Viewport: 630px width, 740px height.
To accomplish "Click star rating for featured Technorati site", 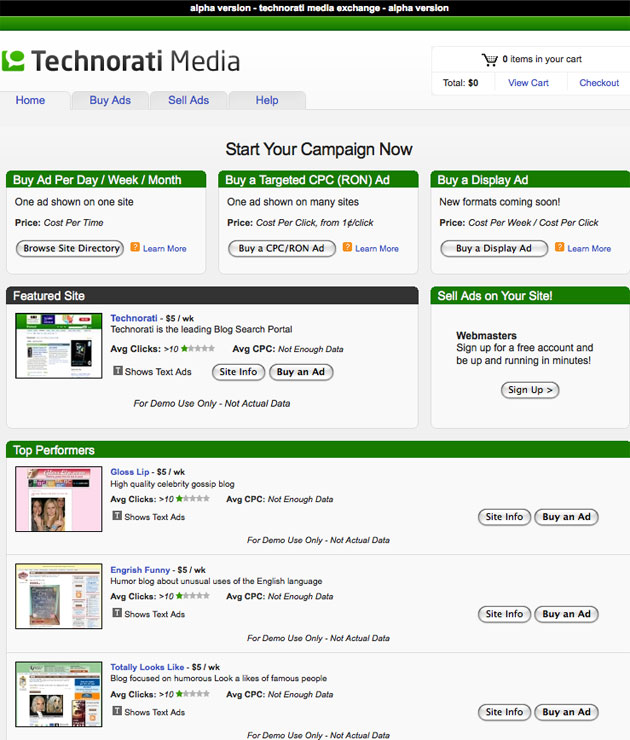I will 198,349.
